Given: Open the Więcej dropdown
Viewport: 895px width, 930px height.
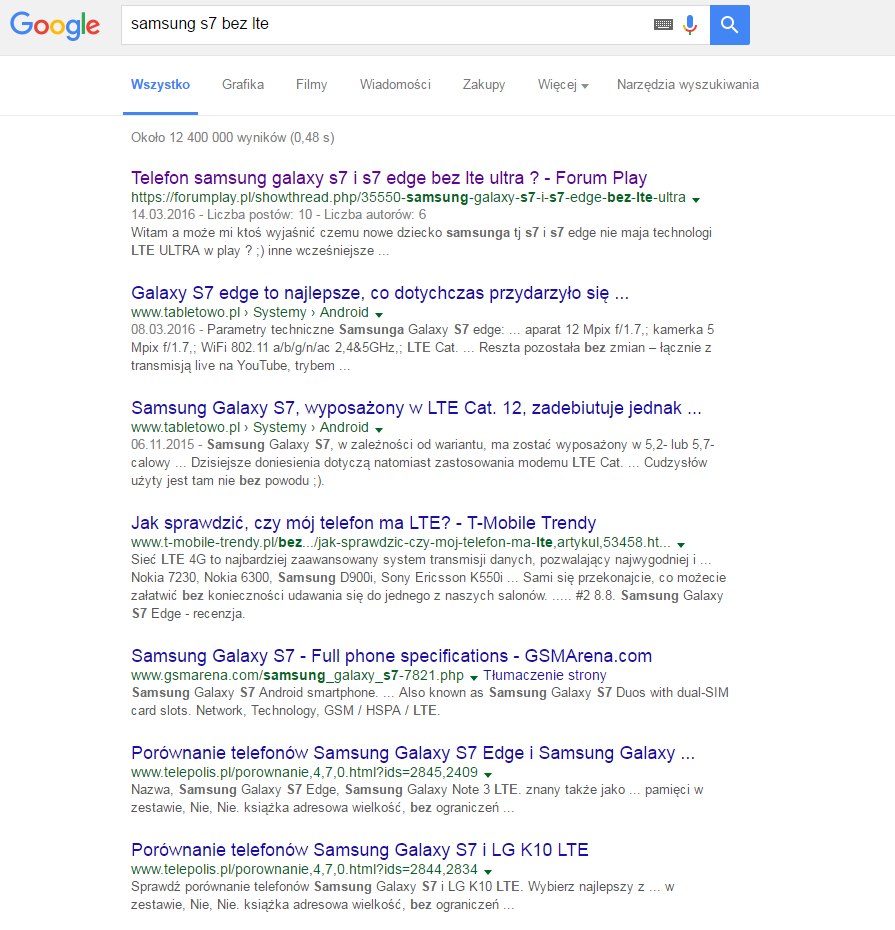Looking at the screenshot, I should (561, 85).
